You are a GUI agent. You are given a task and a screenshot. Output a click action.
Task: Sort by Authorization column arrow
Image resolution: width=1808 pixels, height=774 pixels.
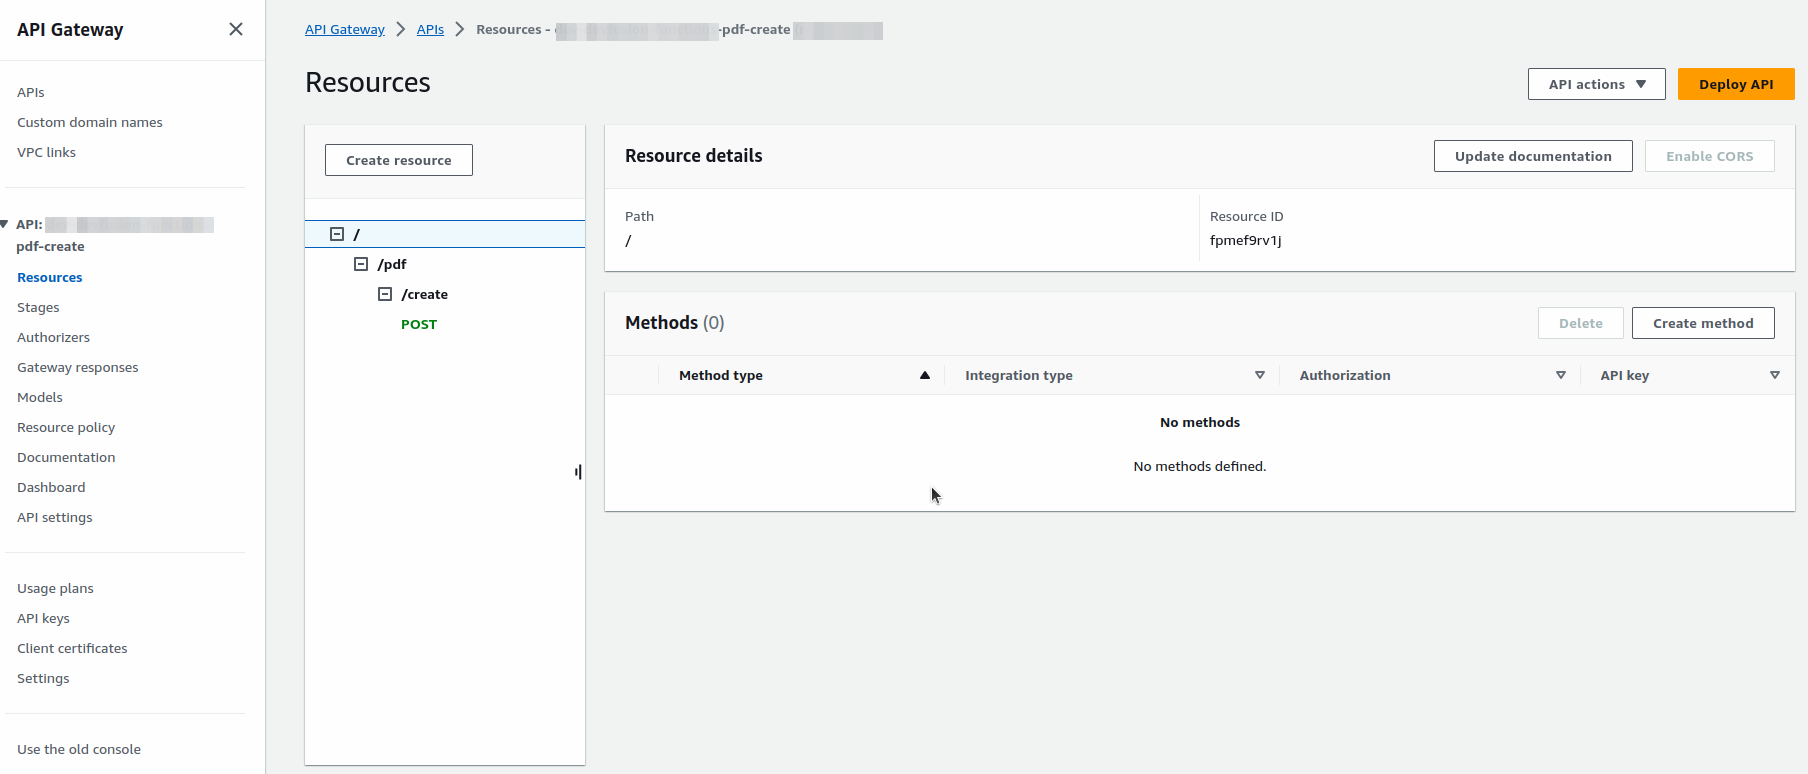tap(1561, 375)
